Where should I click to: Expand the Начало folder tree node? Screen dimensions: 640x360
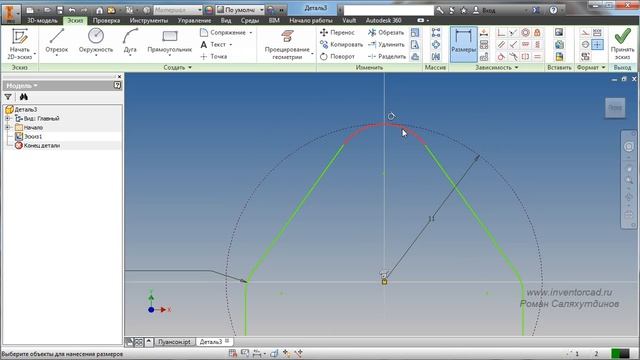[7, 127]
